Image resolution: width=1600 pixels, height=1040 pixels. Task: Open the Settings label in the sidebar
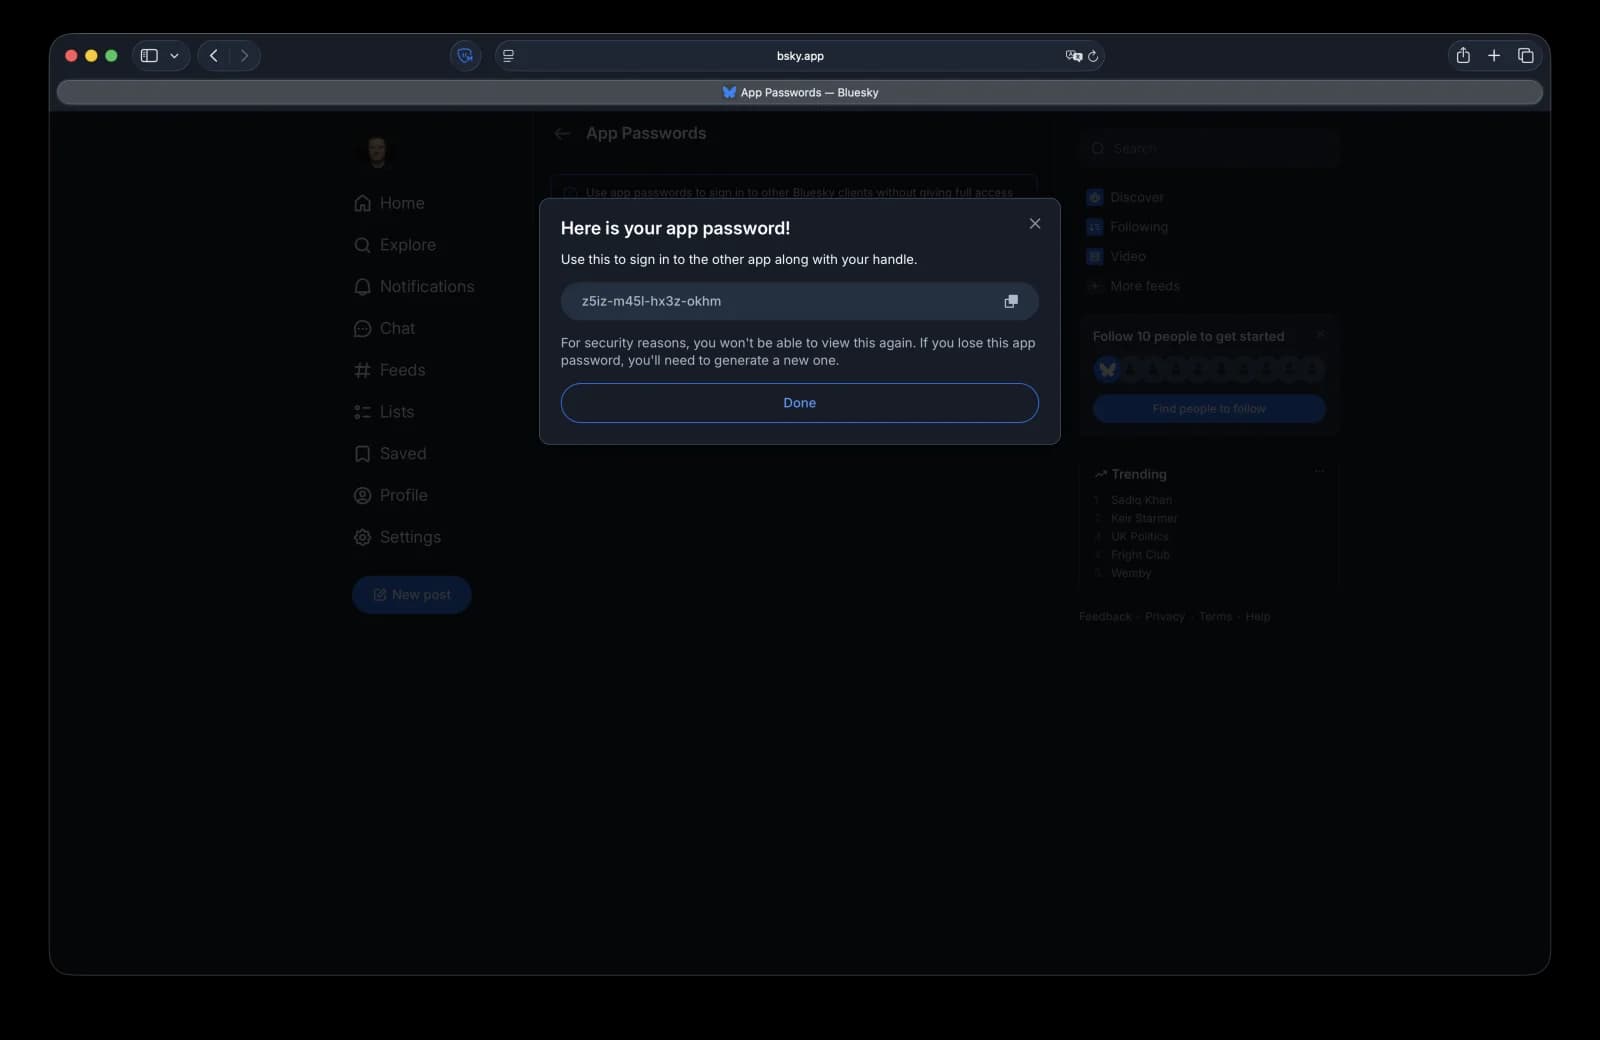pos(410,537)
